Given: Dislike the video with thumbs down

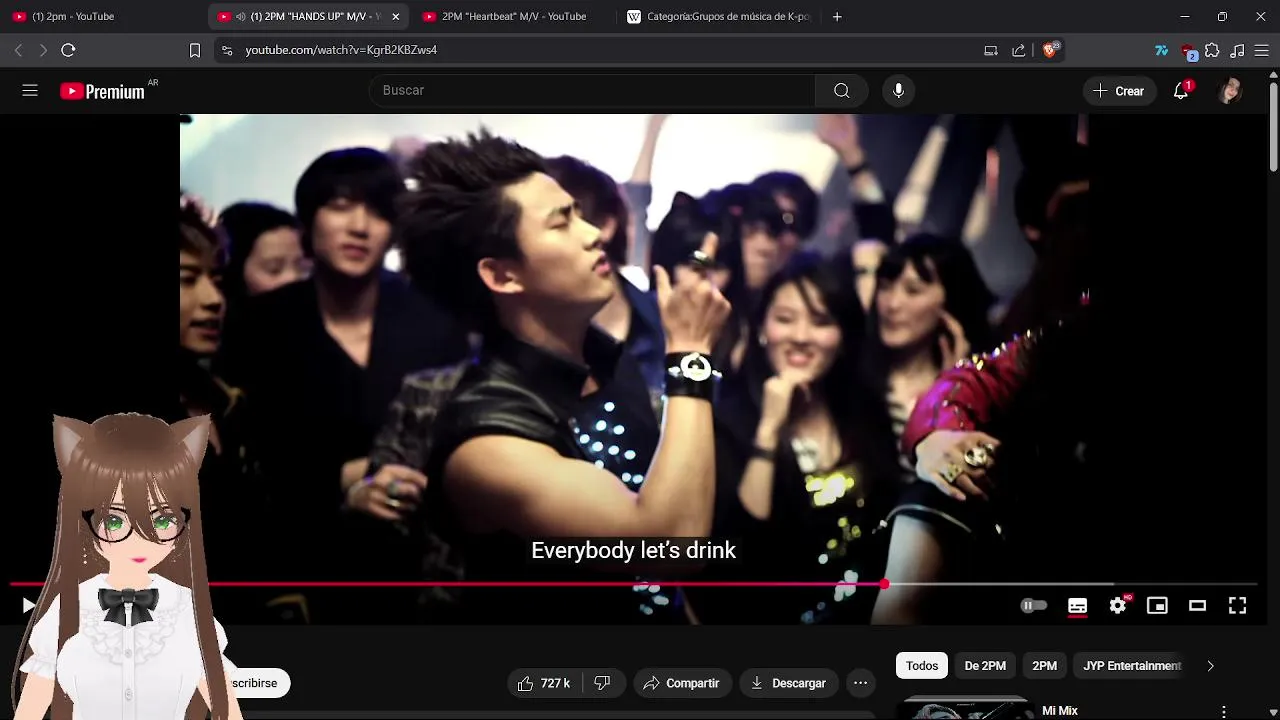Looking at the screenshot, I should (x=603, y=683).
